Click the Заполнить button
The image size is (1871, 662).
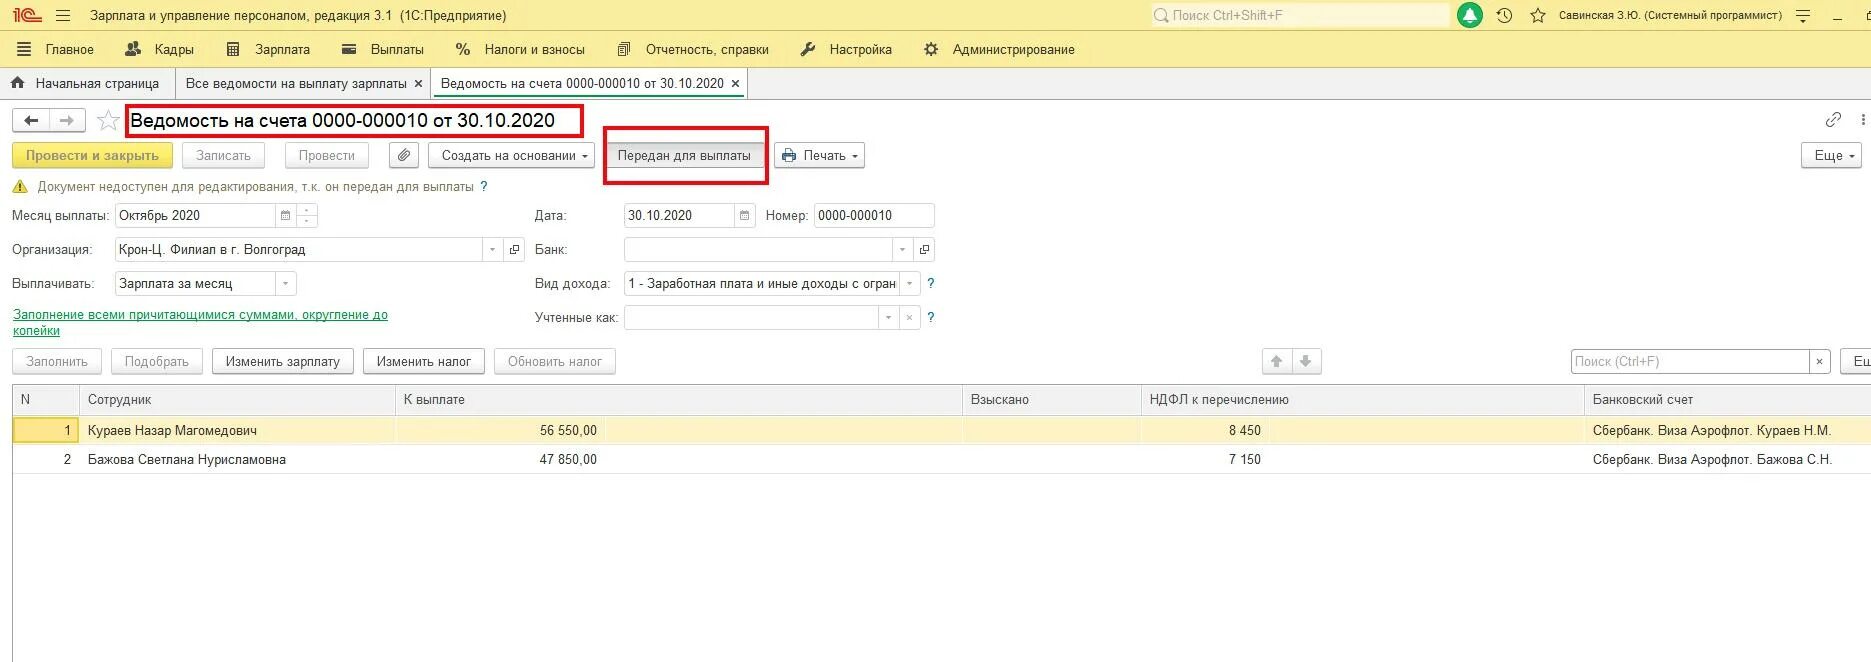(x=57, y=361)
